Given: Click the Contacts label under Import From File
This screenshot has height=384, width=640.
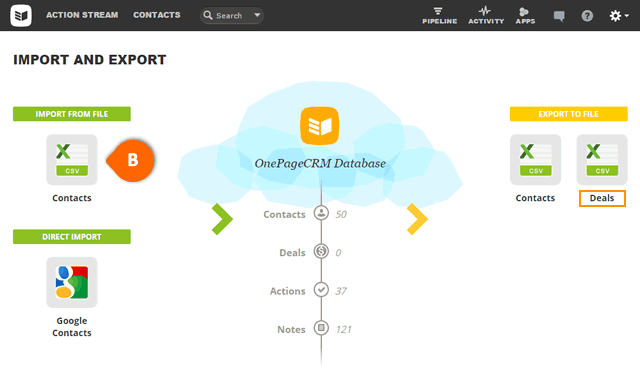Looking at the screenshot, I should [72, 198].
